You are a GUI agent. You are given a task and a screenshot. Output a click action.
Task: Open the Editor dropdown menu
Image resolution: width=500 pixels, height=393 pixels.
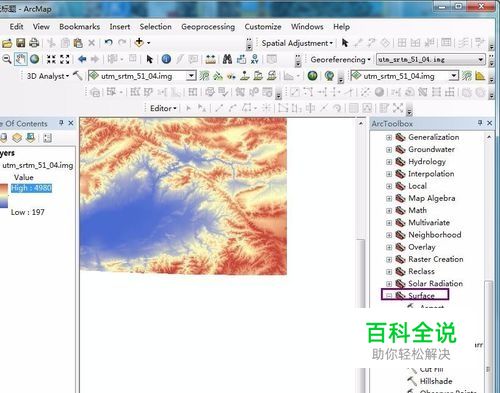pyautogui.click(x=163, y=108)
